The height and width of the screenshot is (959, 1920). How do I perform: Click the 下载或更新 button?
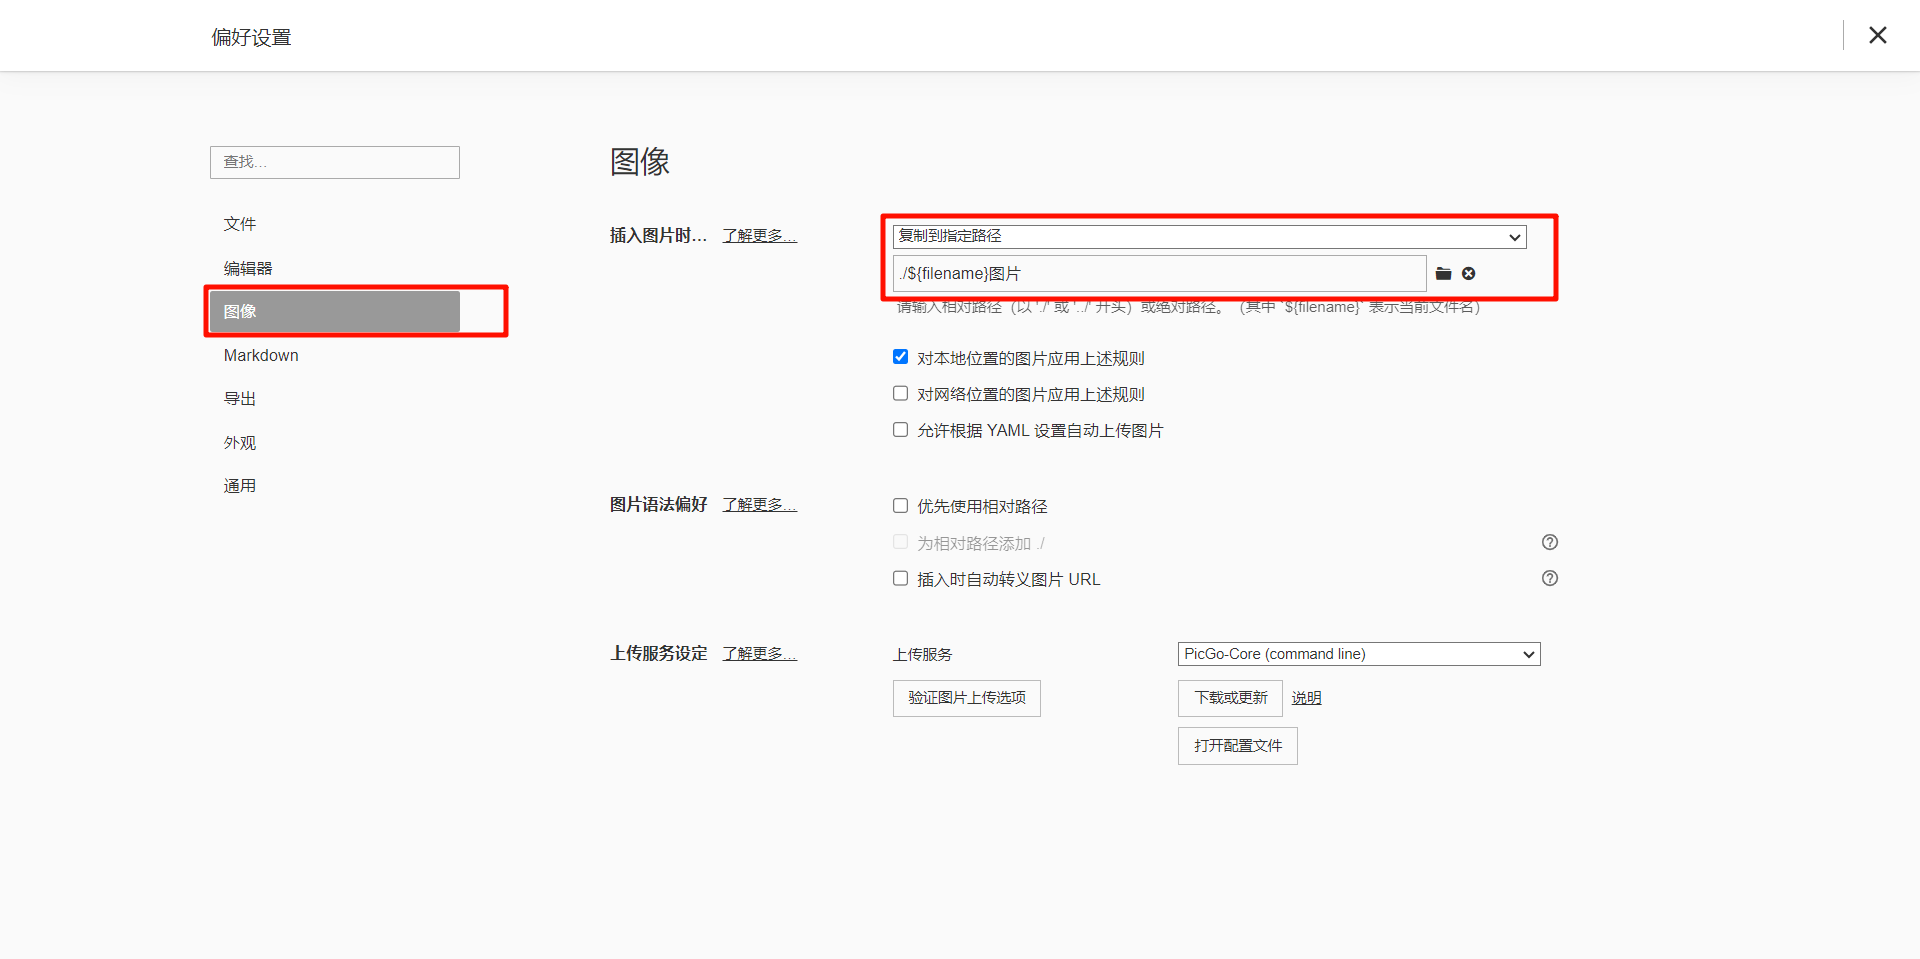pyautogui.click(x=1230, y=698)
